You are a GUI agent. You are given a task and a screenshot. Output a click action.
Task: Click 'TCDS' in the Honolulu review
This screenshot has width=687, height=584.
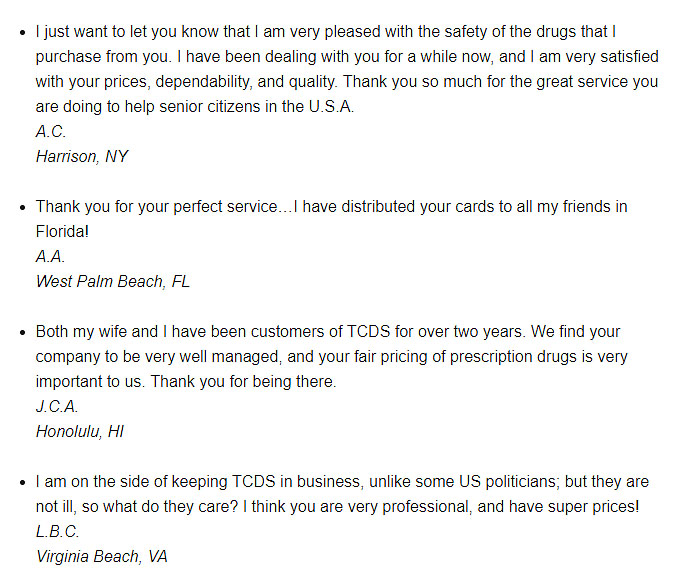point(368,332)
